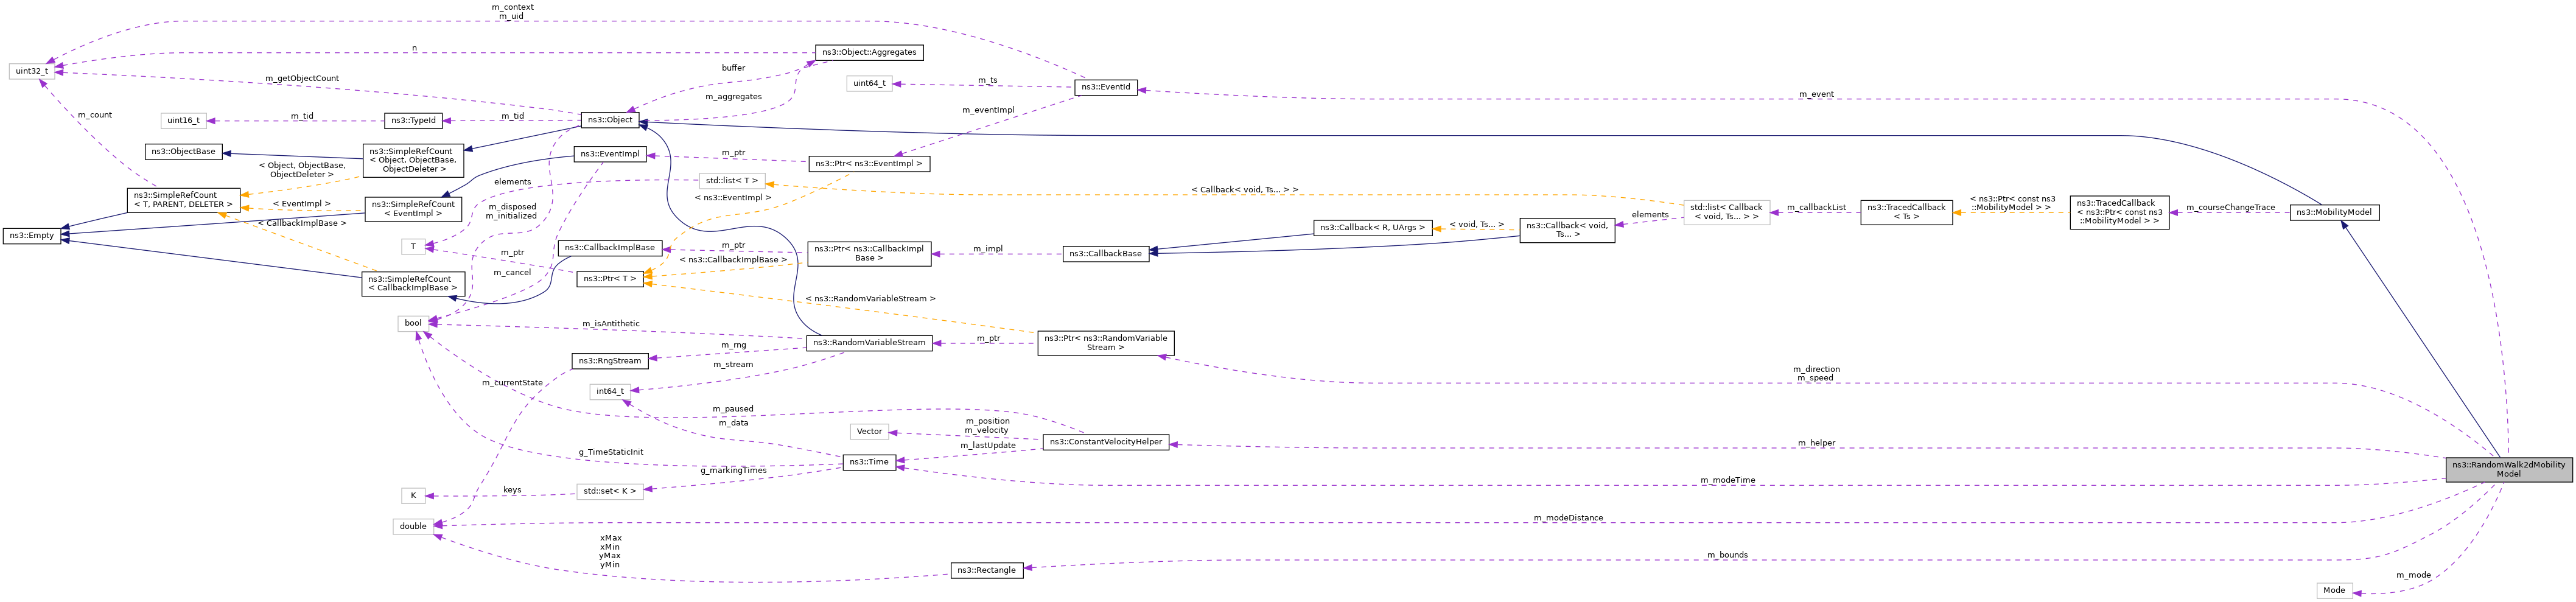Image resolution: width=2576 pixels, height=602 pixels.
Task: Click the uint32_t type node
Action: click(x=31, y=71)
